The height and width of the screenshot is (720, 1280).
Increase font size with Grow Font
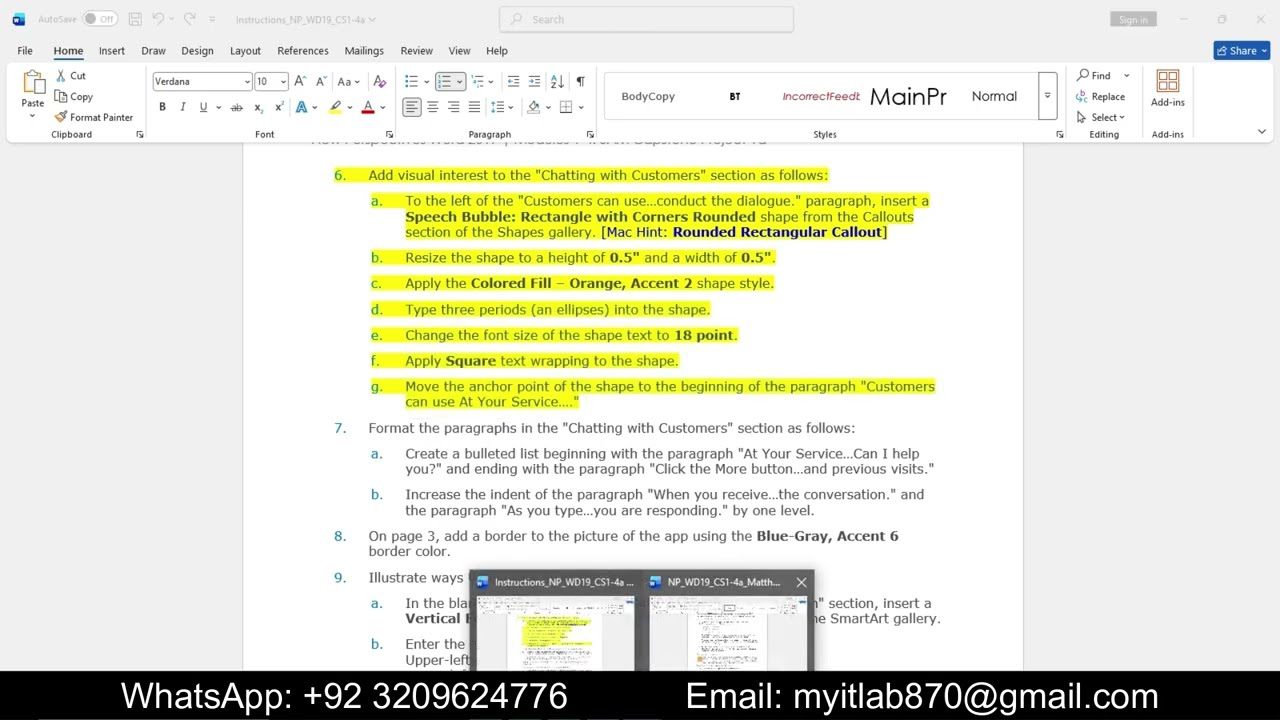click(300, 82)
